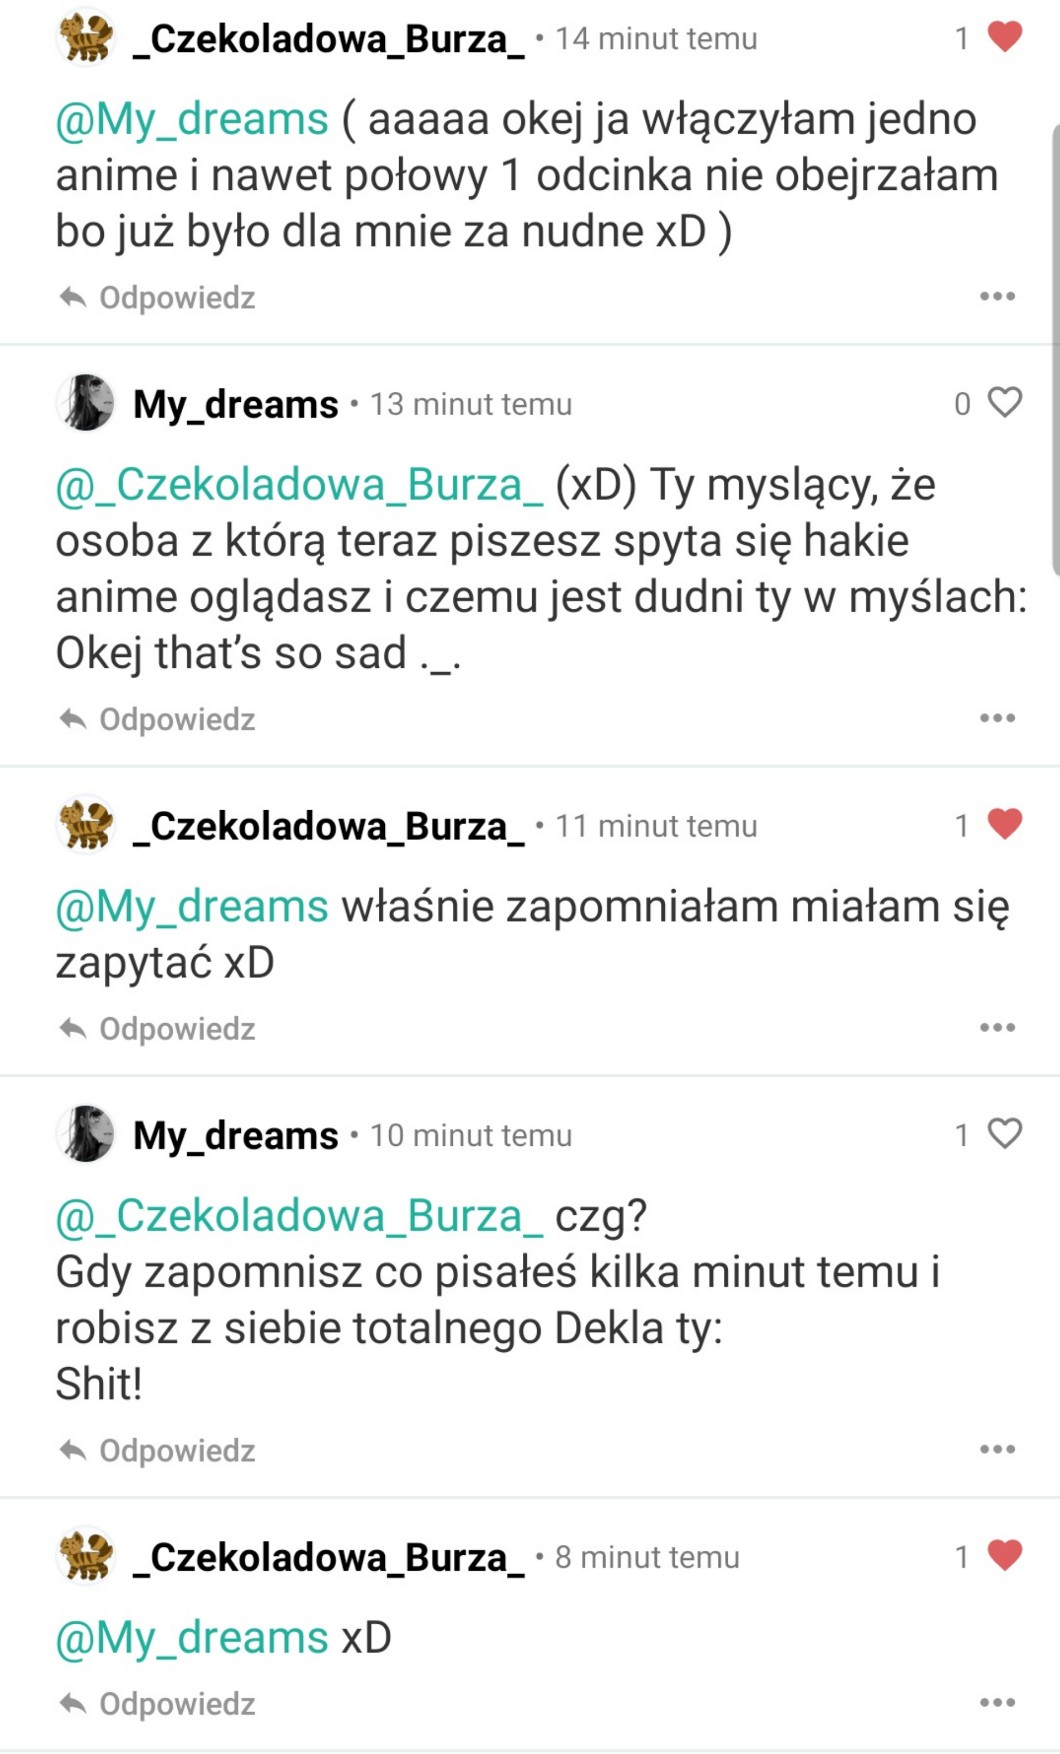Open three-dot menu on 13 minut temu comment
Viewport: 1060px width, 1754px height.
coord(997,719)
